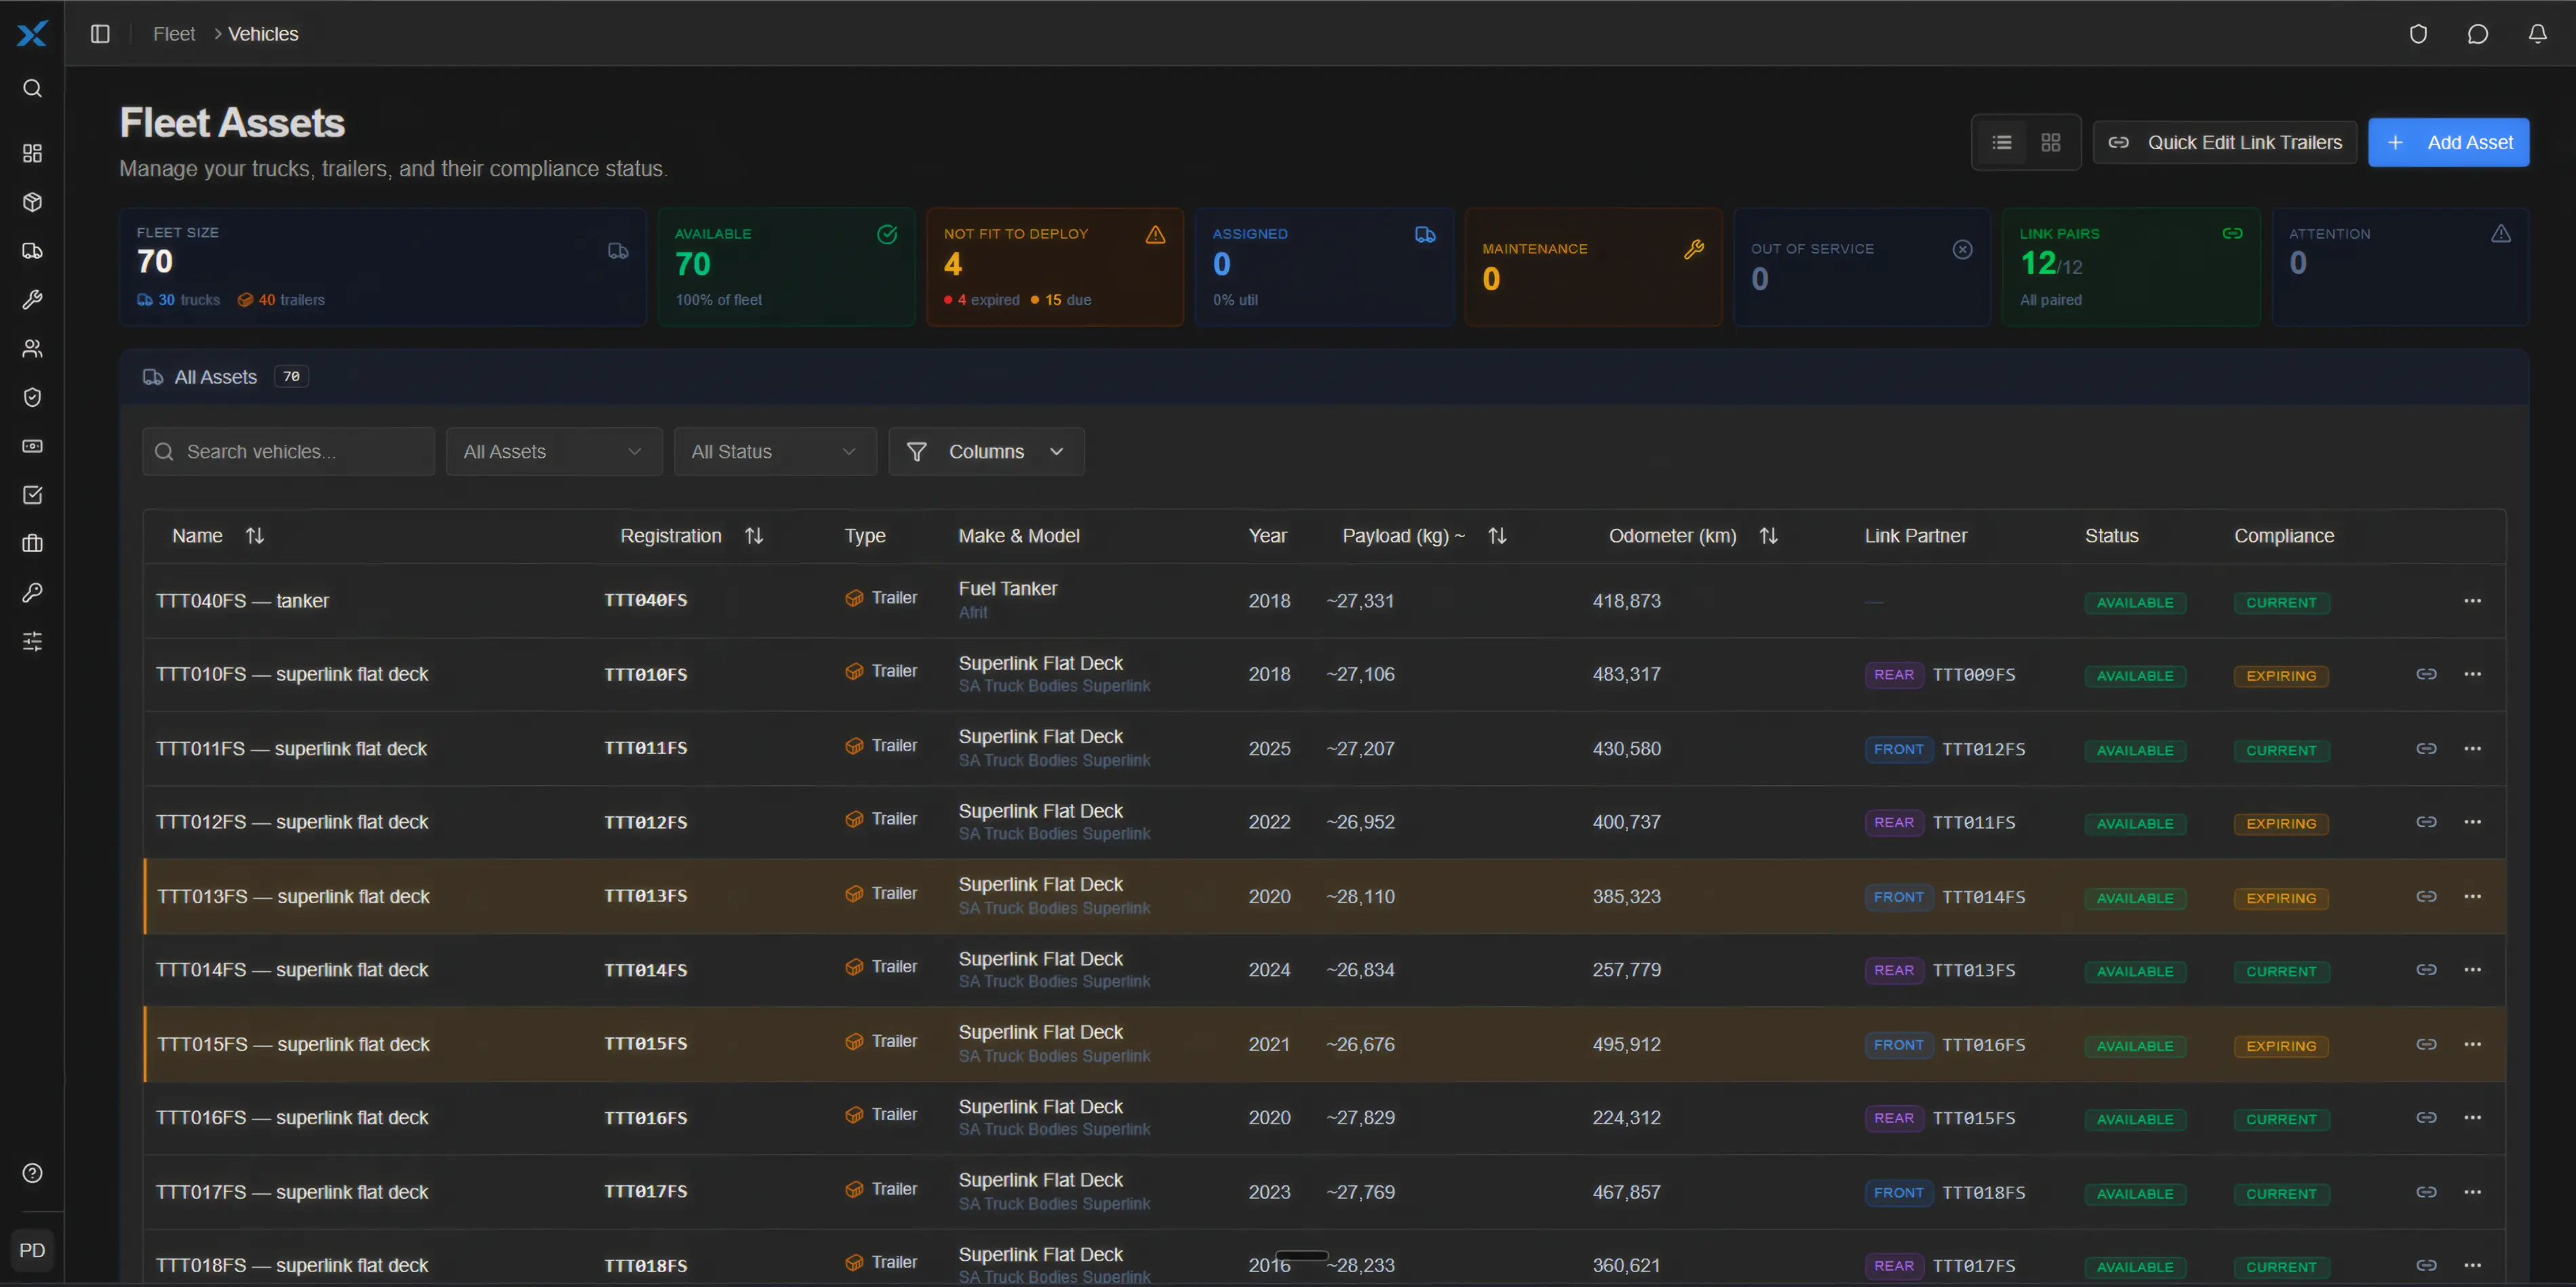2576x1287 pixels.
Task: Sort by Odometer (km) column
Action: [1693, 536]
